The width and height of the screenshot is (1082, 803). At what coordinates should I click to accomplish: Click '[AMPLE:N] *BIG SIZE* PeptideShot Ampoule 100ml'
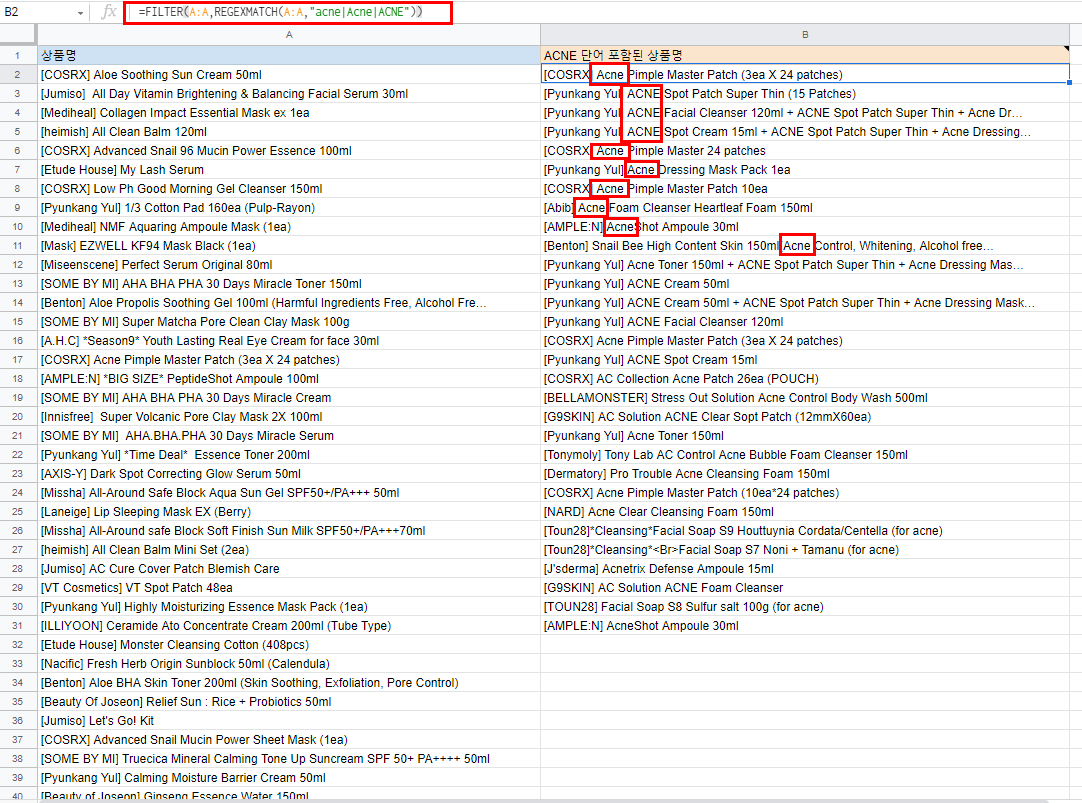point(289,379)
